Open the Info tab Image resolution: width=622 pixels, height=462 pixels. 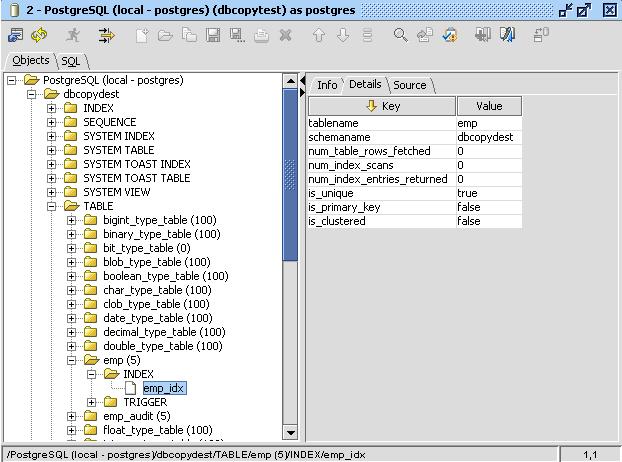[327, 85]
